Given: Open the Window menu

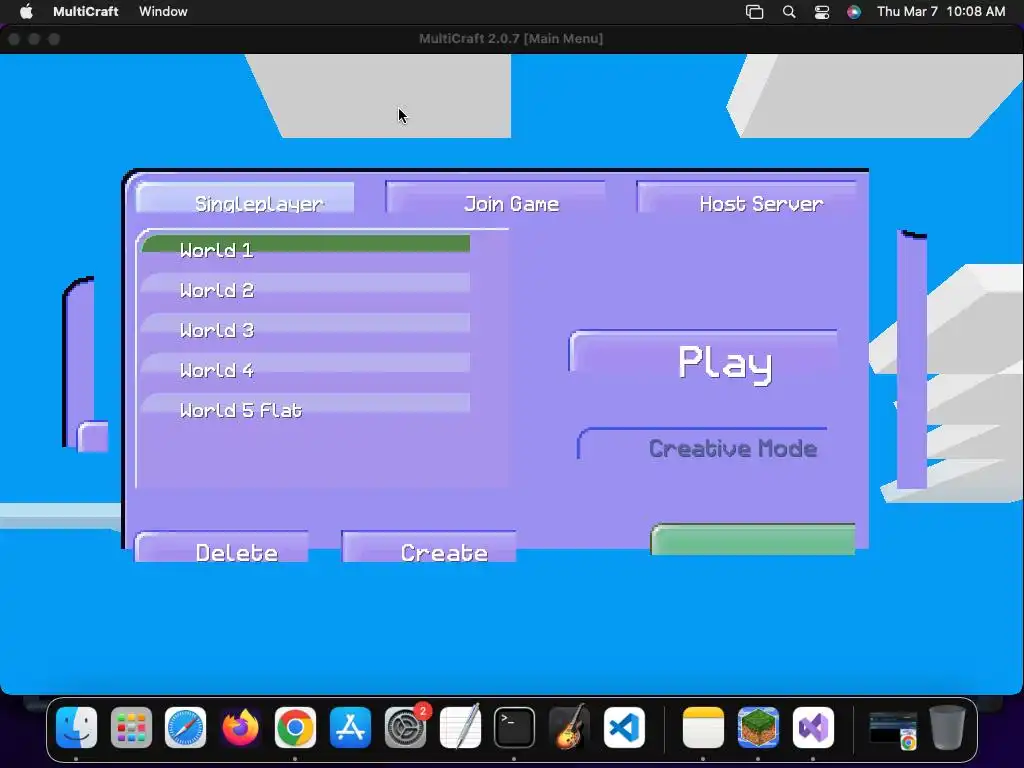Looking at the screenshot, I should tap(163, 11).
